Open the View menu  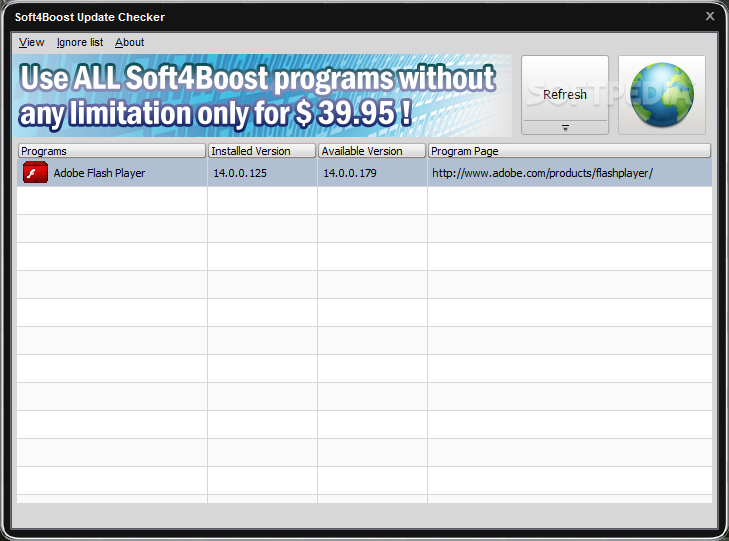tap(31, 42)
